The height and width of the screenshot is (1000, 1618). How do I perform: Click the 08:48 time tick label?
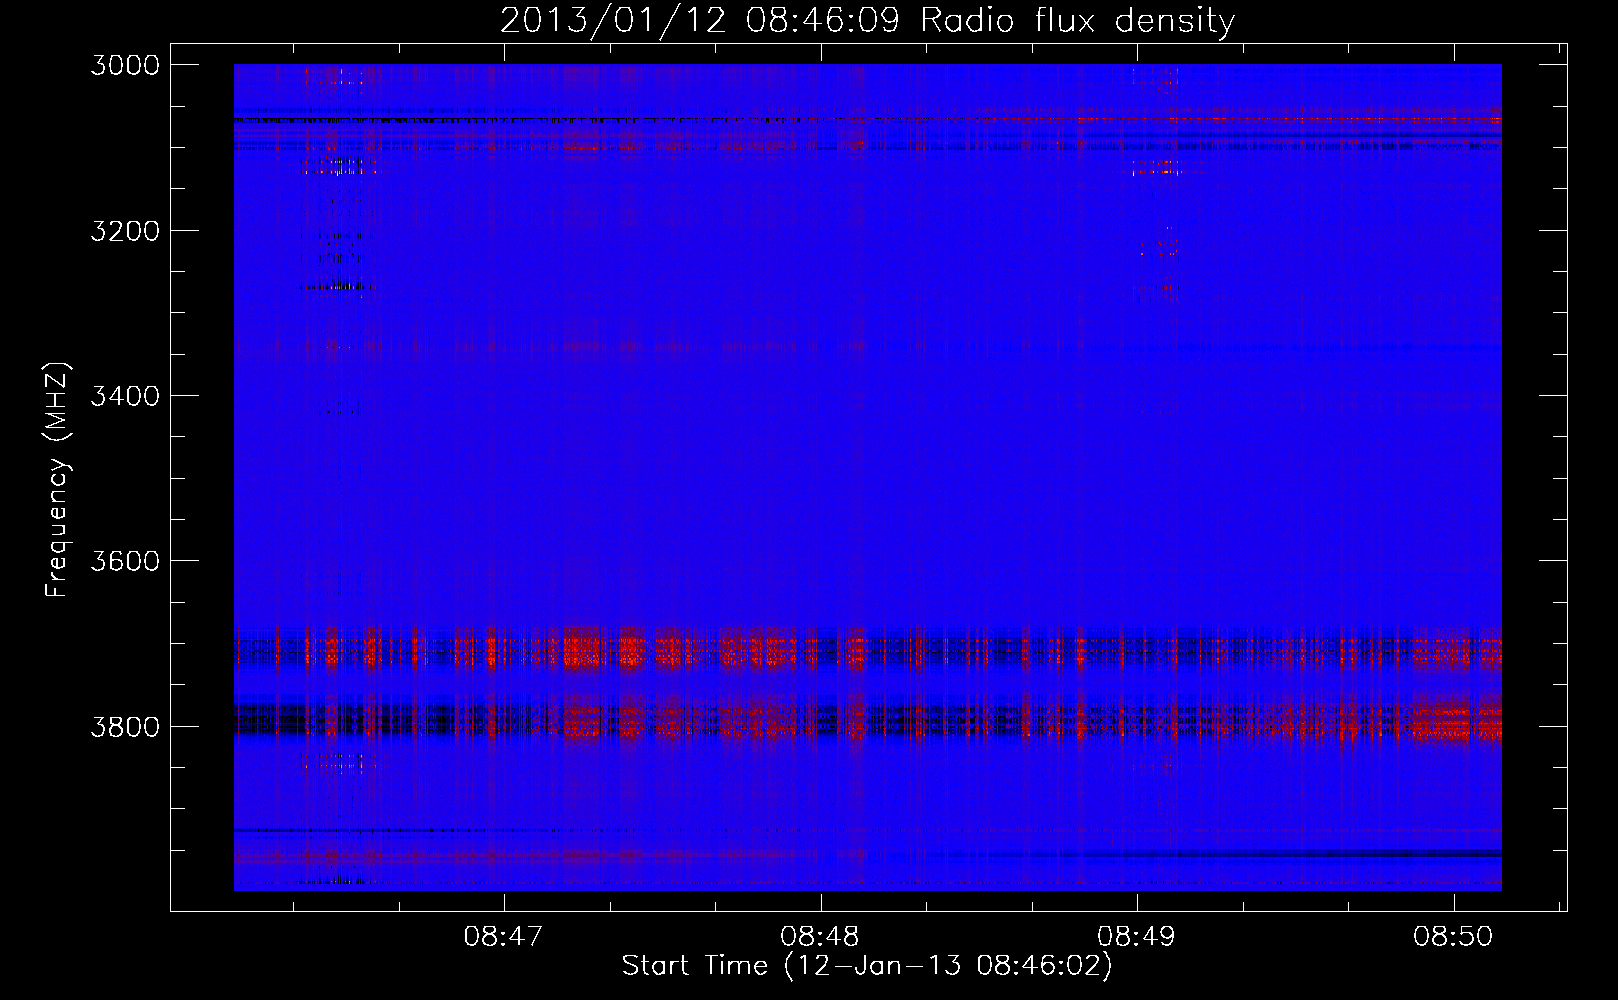coord(820,937)
